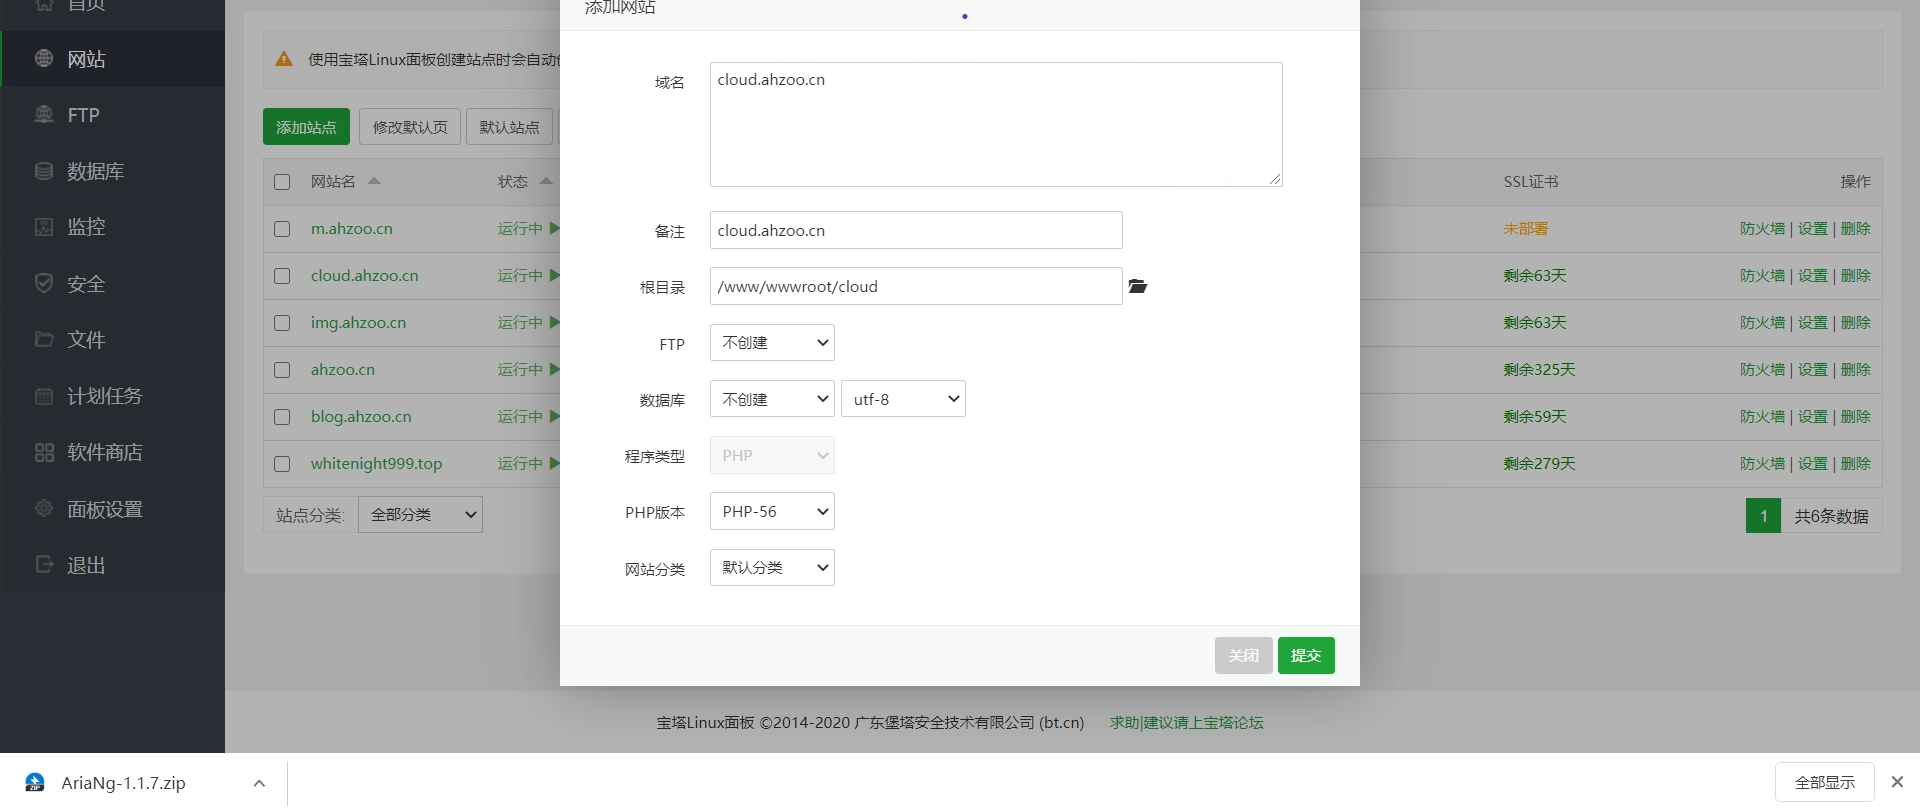Image resolution: width=1920 pixels, height=812 pixels.
Task: Click the exit icon beside 退出
Action: coord(44,564)
